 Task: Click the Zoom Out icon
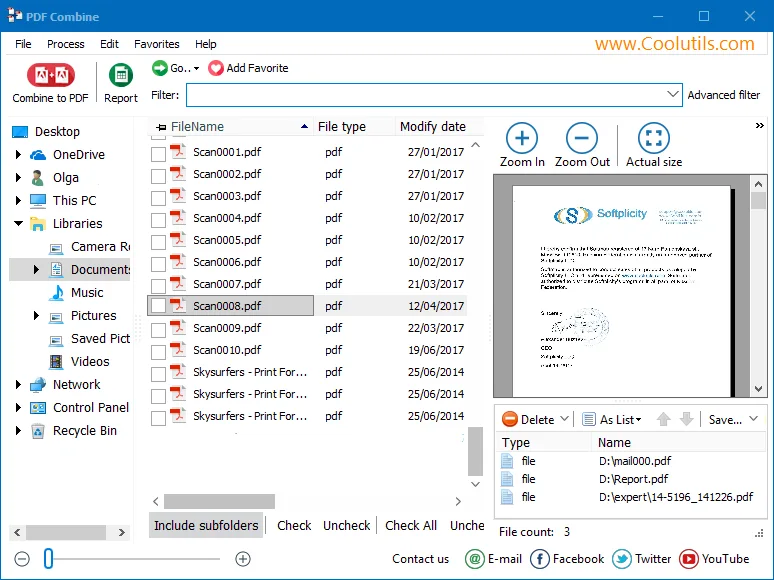(x=582, y=138)
